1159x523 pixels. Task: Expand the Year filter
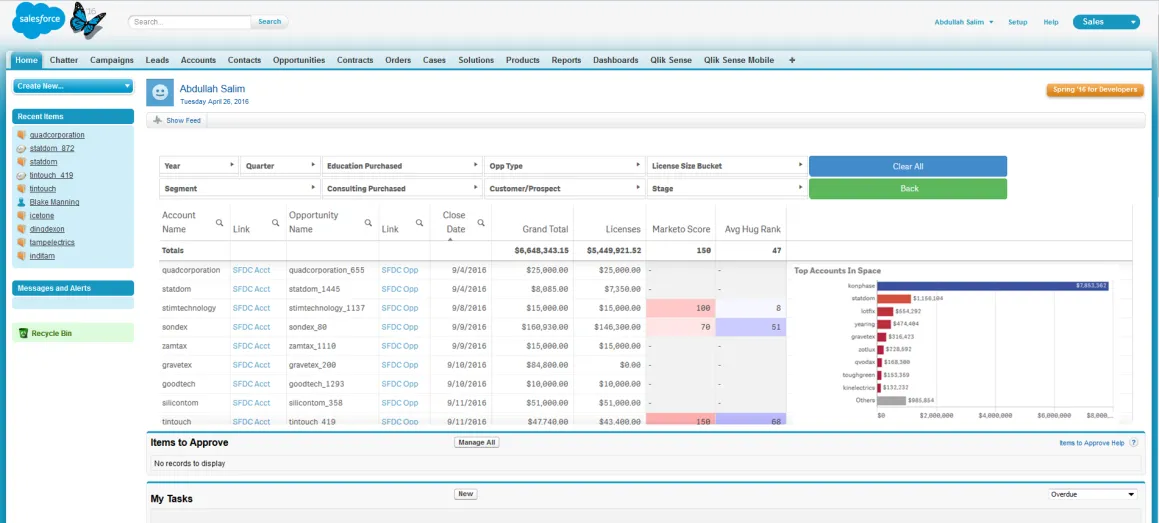[232, 165]
